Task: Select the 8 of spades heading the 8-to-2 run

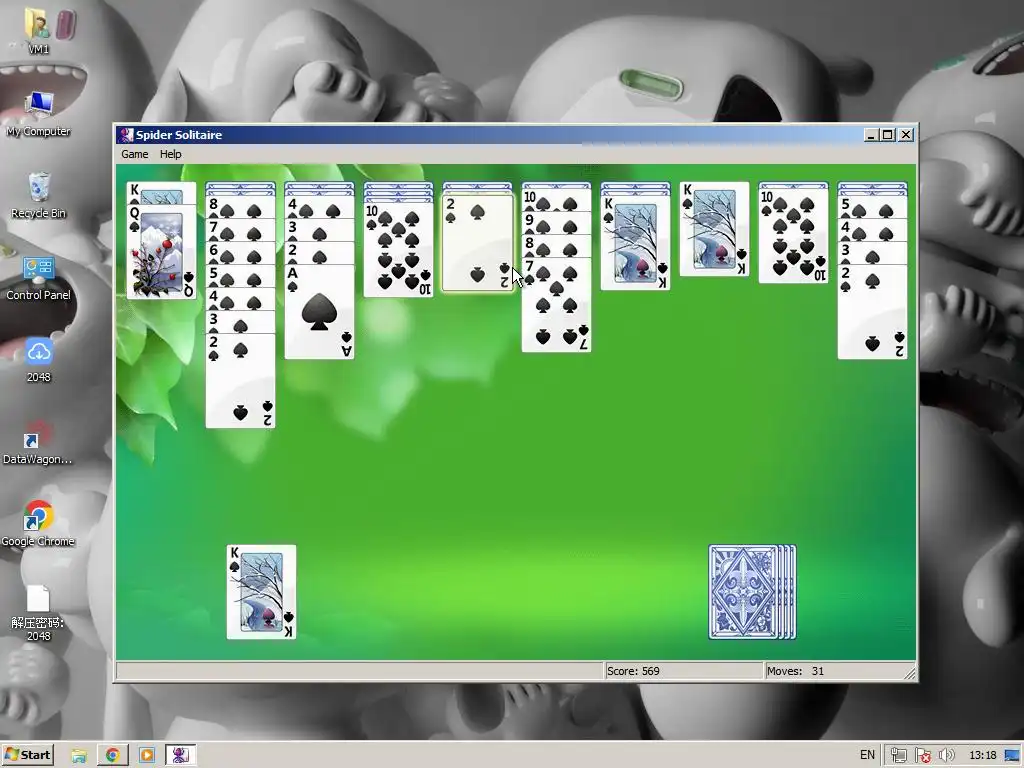Action: [x=240, y=207]
